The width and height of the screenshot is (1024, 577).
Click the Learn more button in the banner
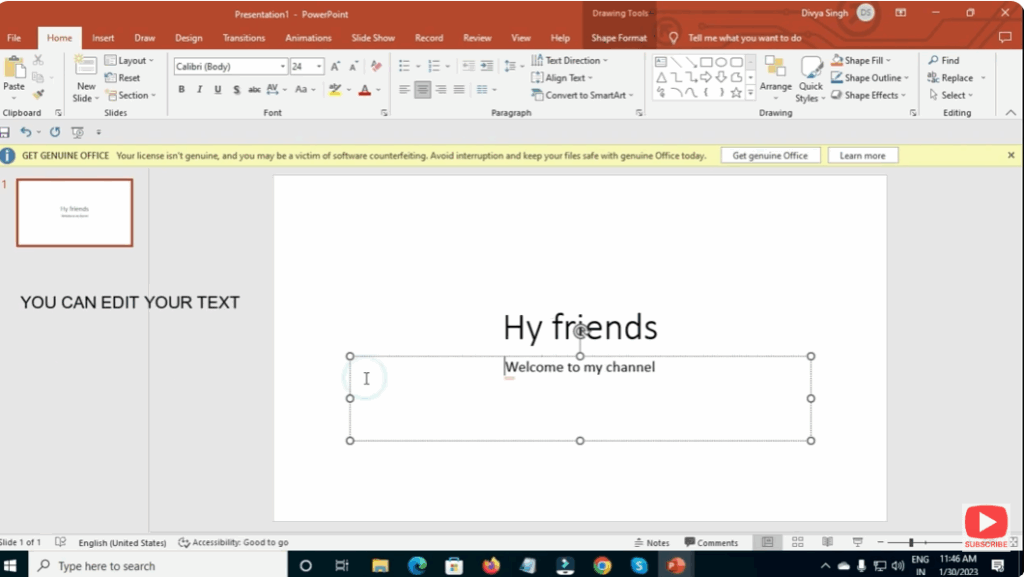(862, 155)
